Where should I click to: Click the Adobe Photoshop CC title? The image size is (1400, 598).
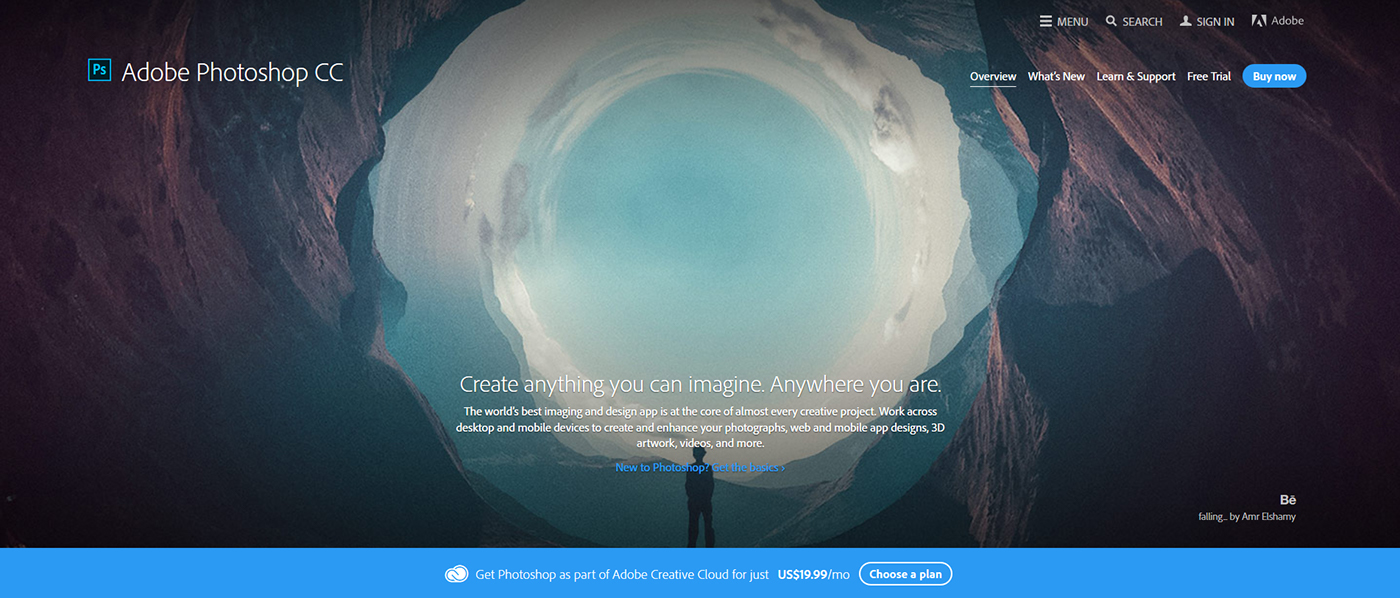point(232,72)
